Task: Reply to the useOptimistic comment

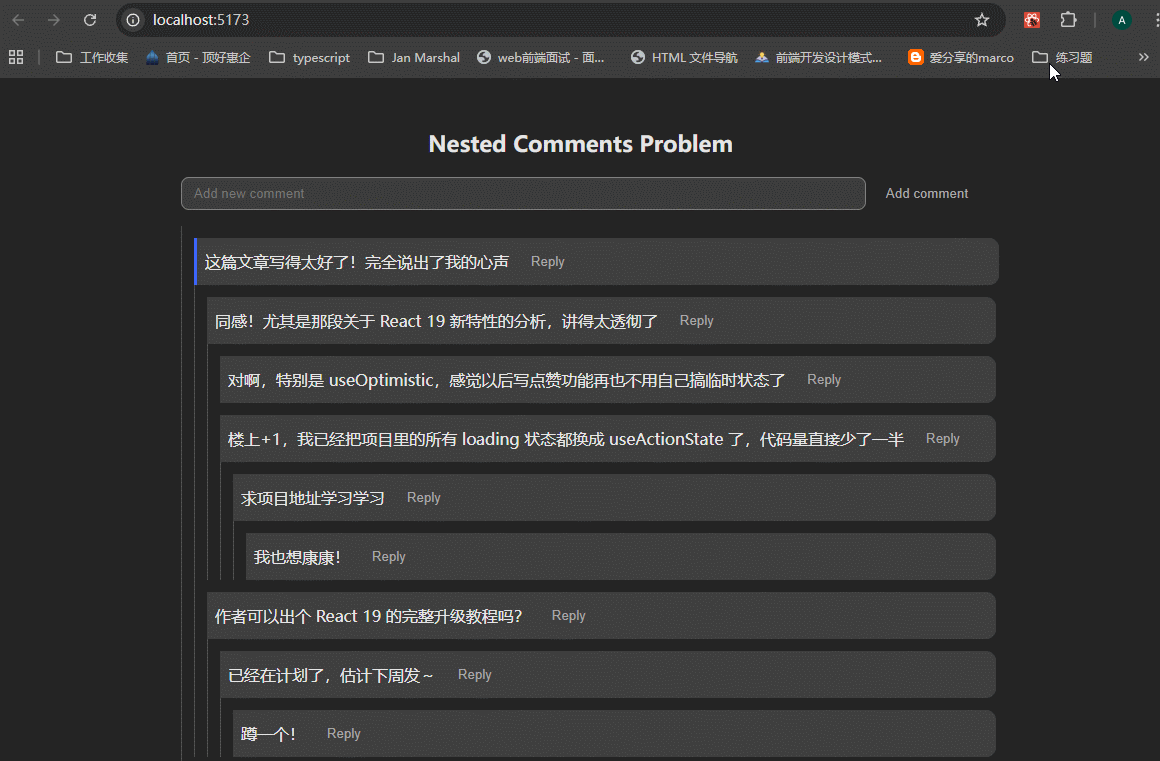Action: click(x=824, y=380)
